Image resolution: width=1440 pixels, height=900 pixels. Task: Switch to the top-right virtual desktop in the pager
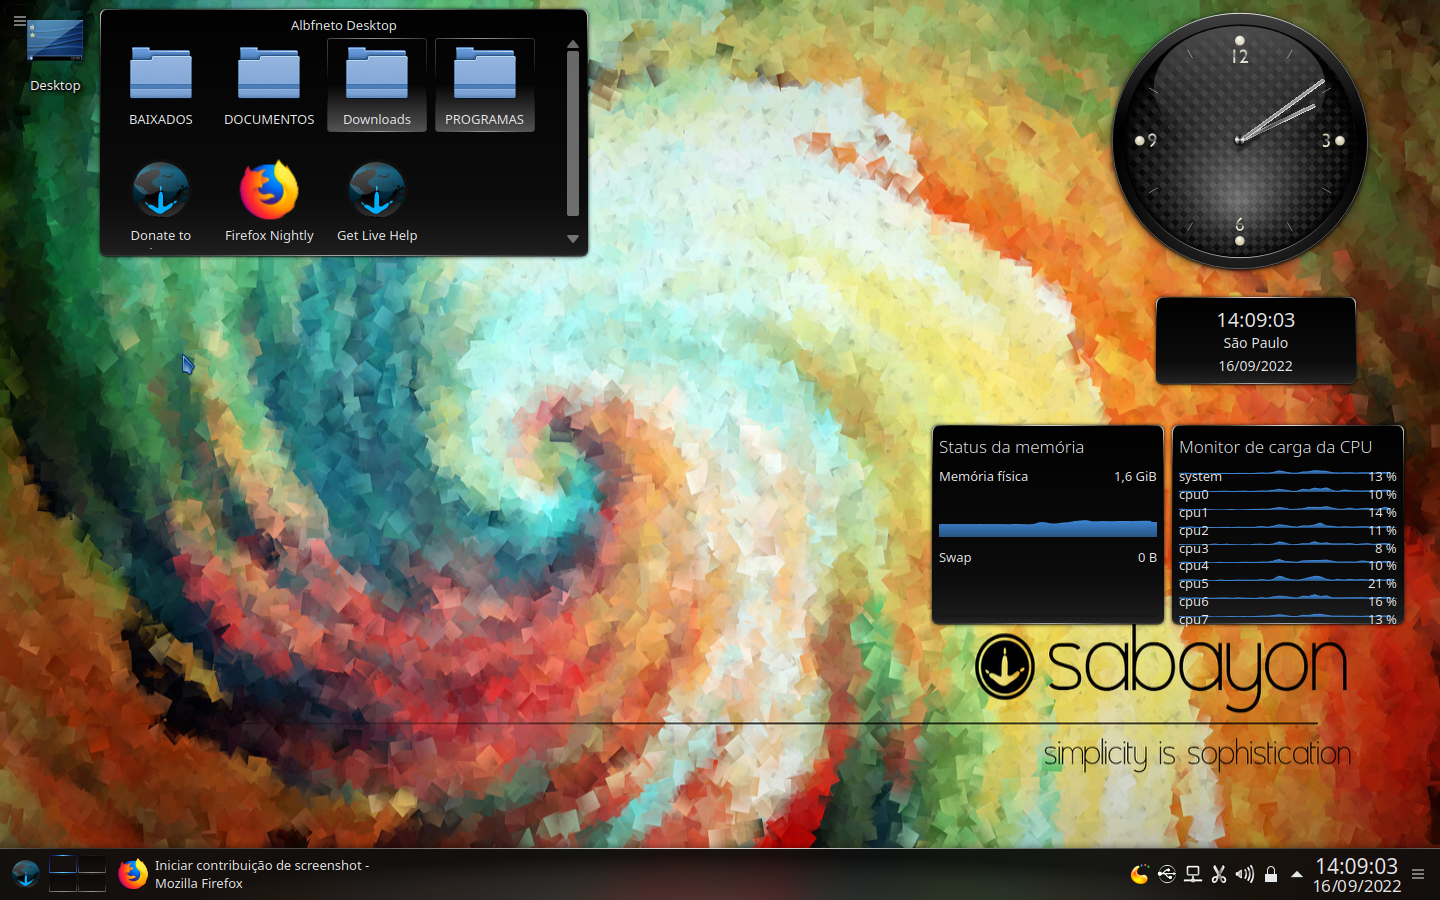pos(92,864)
